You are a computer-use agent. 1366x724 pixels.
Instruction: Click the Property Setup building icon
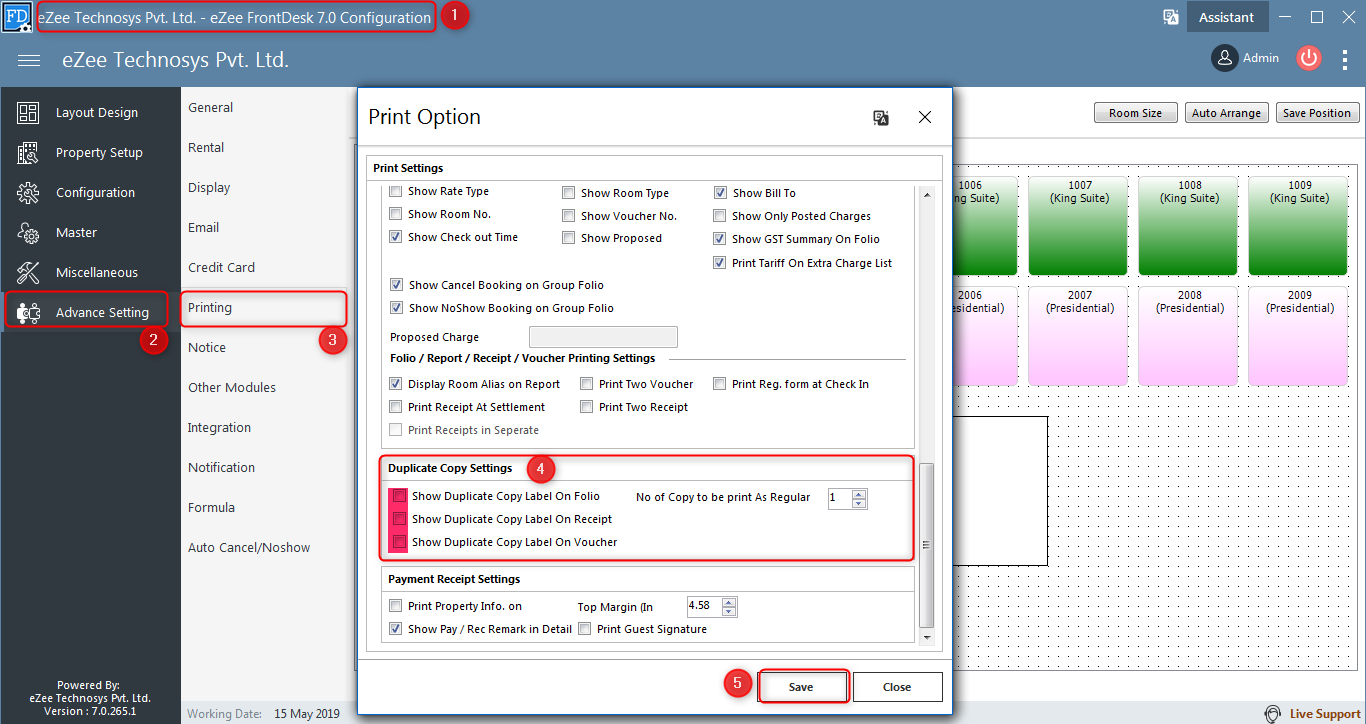tap(28, 153)
